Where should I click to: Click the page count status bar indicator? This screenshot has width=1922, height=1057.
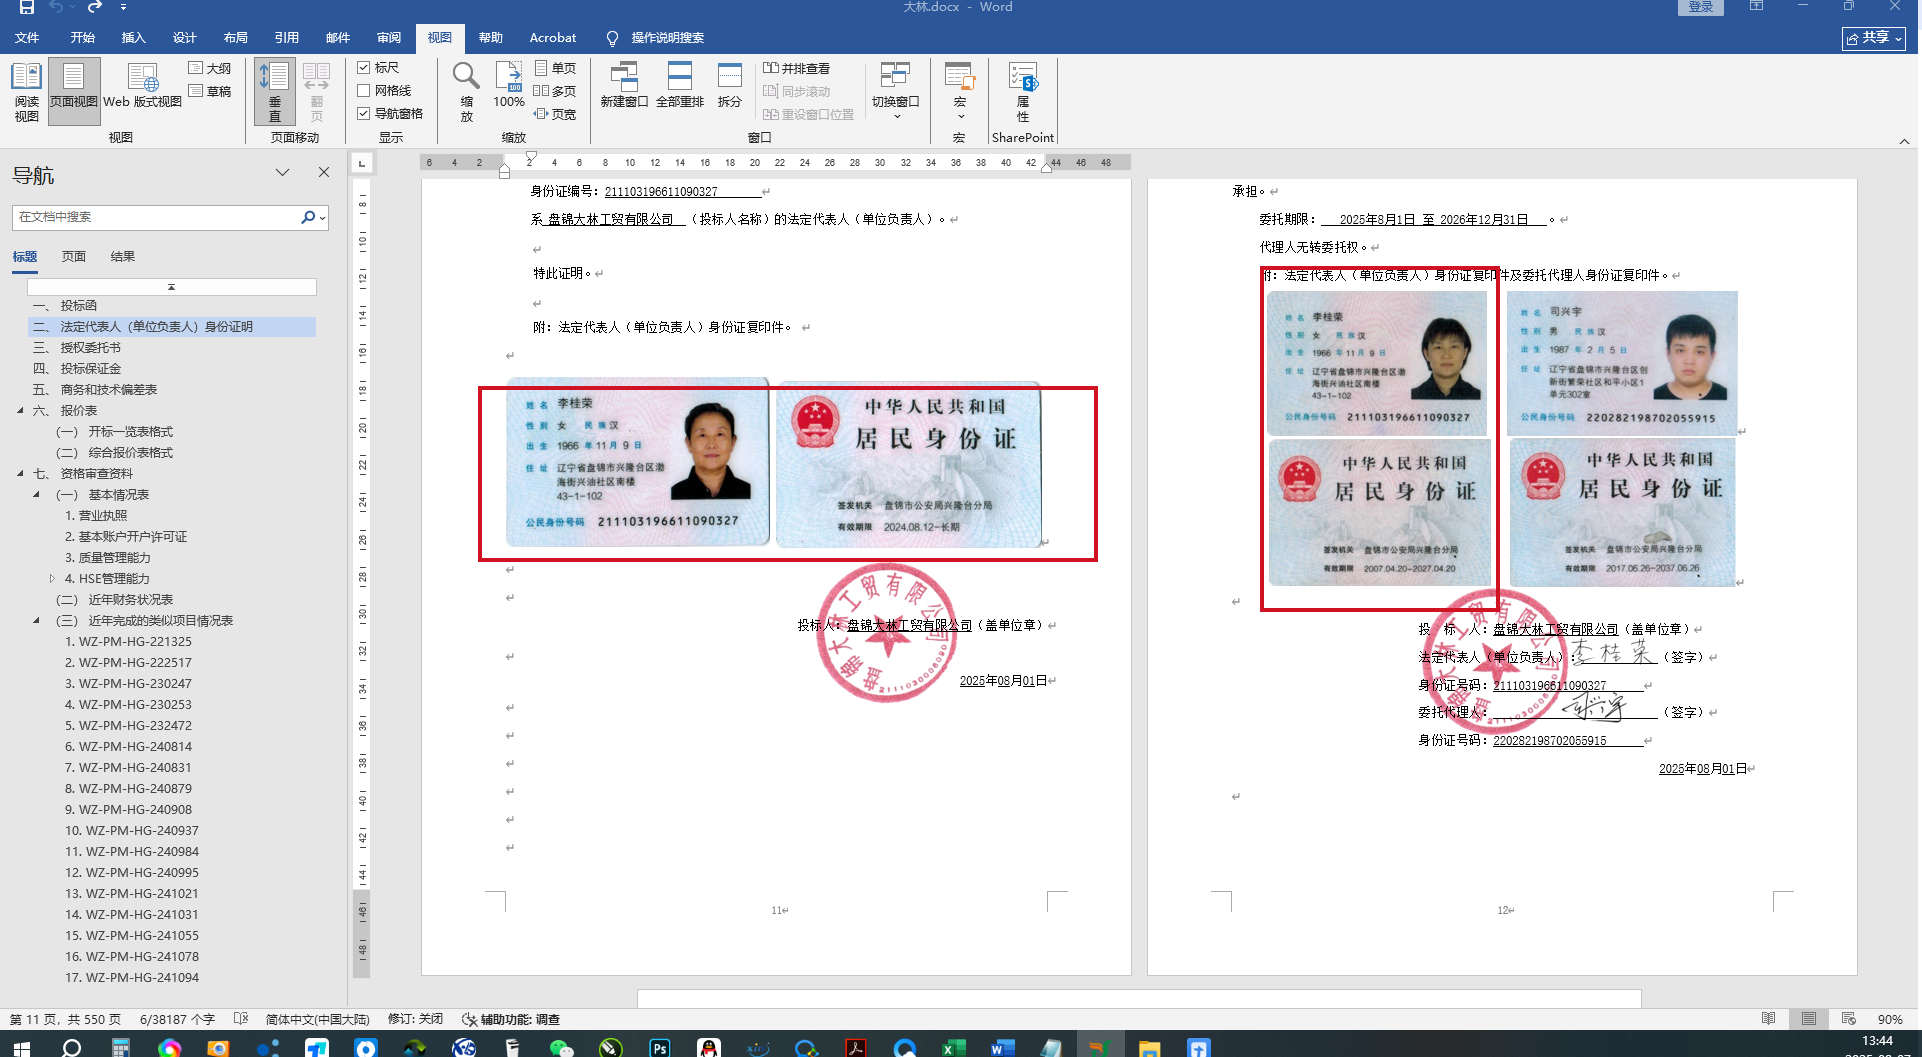(65, 1020)
